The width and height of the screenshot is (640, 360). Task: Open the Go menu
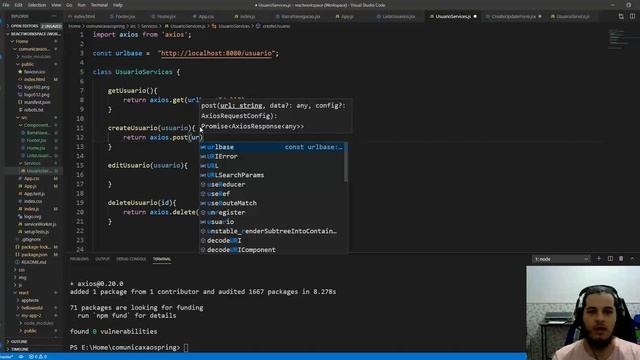[69, 5]
